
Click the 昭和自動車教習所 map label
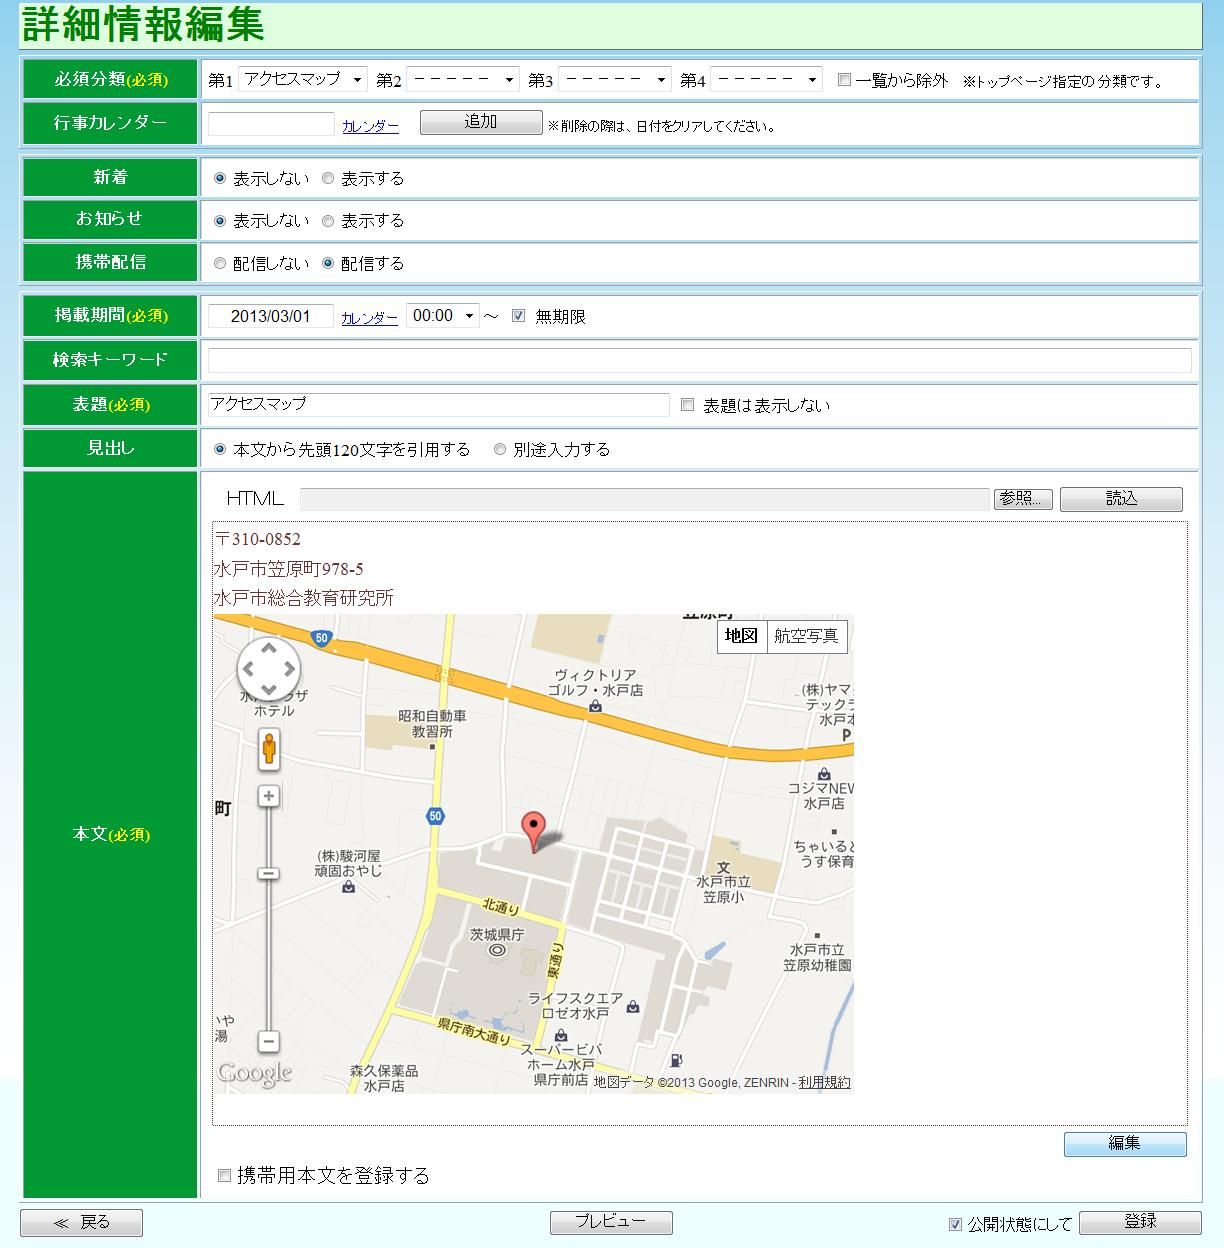point(432,724)
